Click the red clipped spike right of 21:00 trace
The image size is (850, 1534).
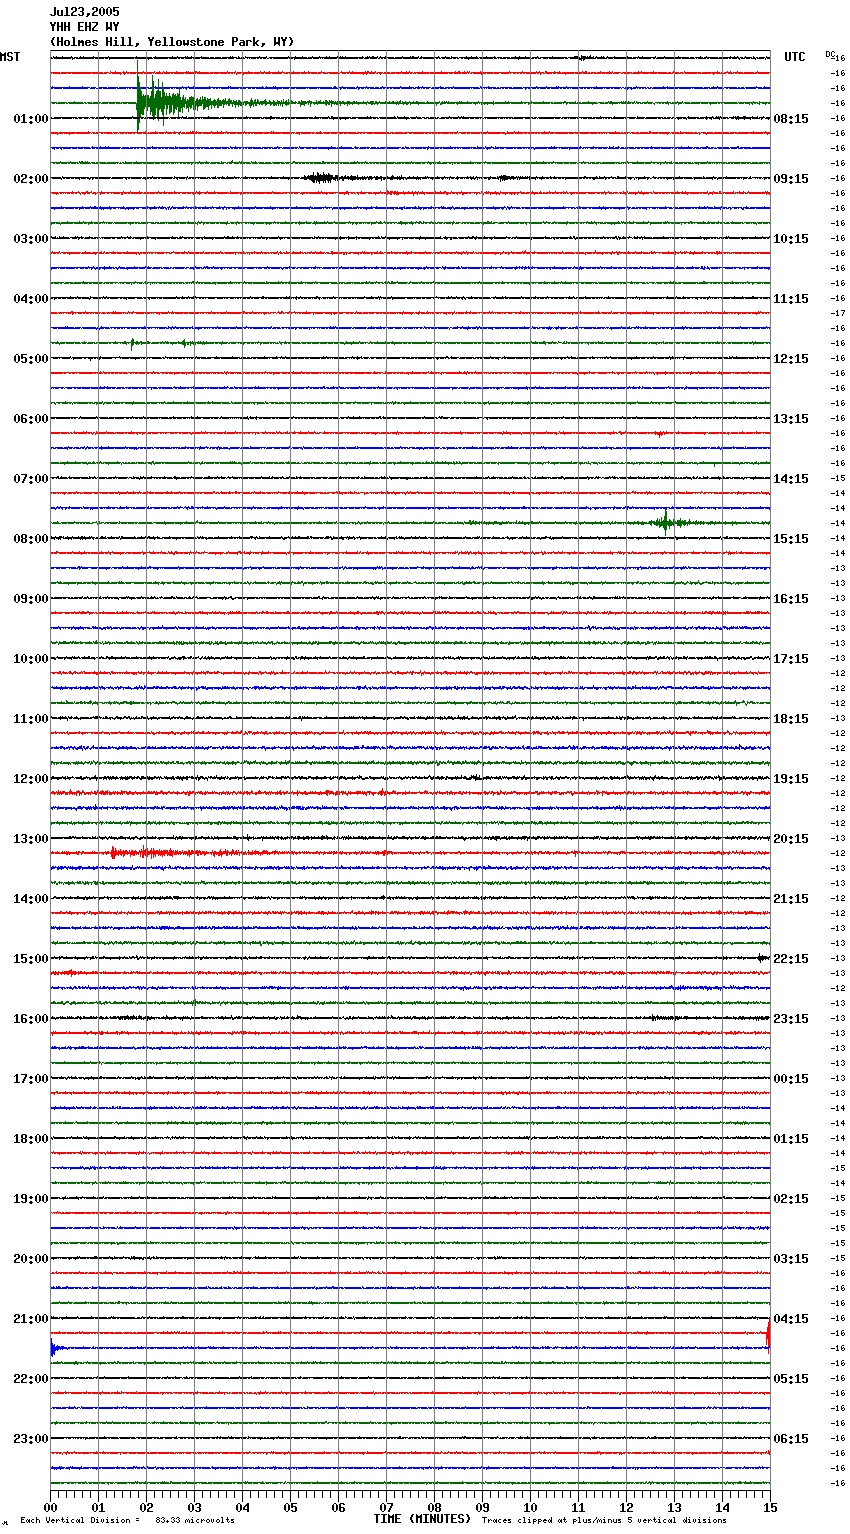pos(767,1334)
